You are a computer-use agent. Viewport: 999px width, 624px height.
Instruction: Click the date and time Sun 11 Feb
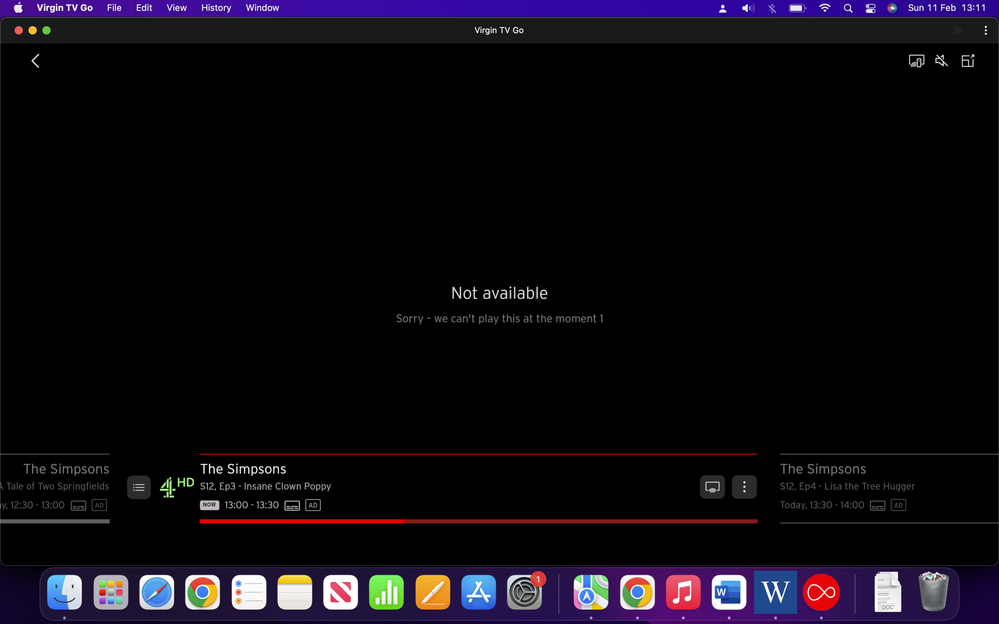click(947, 8)
